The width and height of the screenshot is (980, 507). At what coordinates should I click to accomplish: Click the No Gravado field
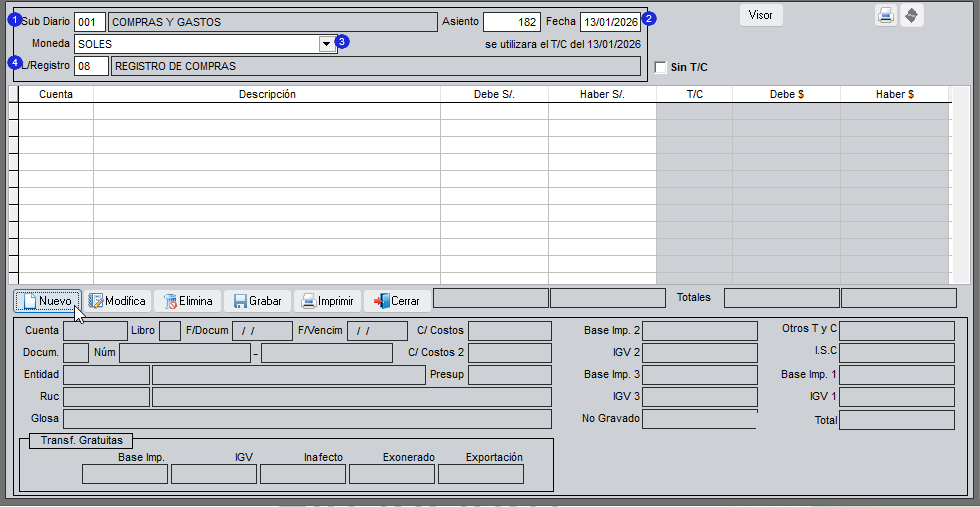(700, 419)
